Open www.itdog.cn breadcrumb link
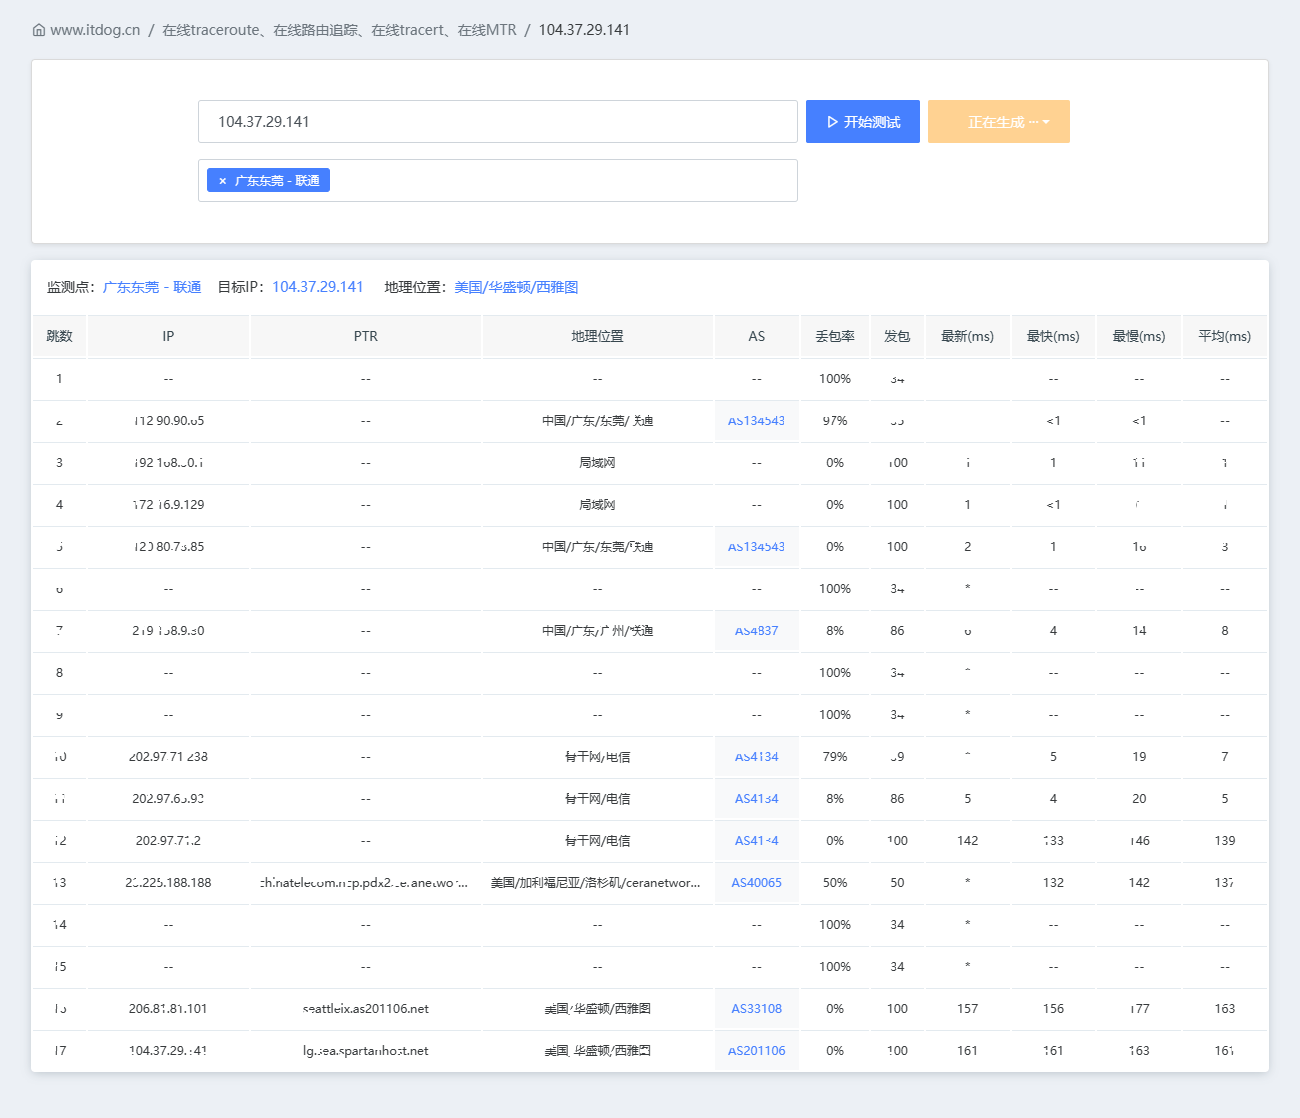This screenshot has height=1118, width=1300. coord(95,30)
